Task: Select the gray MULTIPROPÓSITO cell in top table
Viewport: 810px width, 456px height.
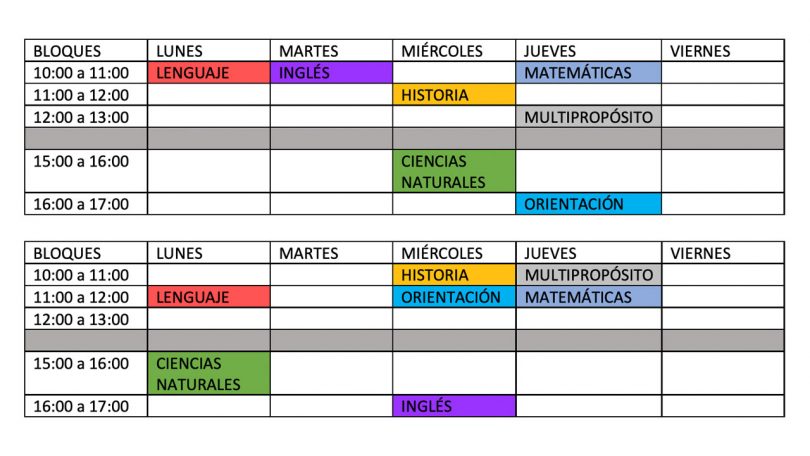Action: tap(588, 117)
